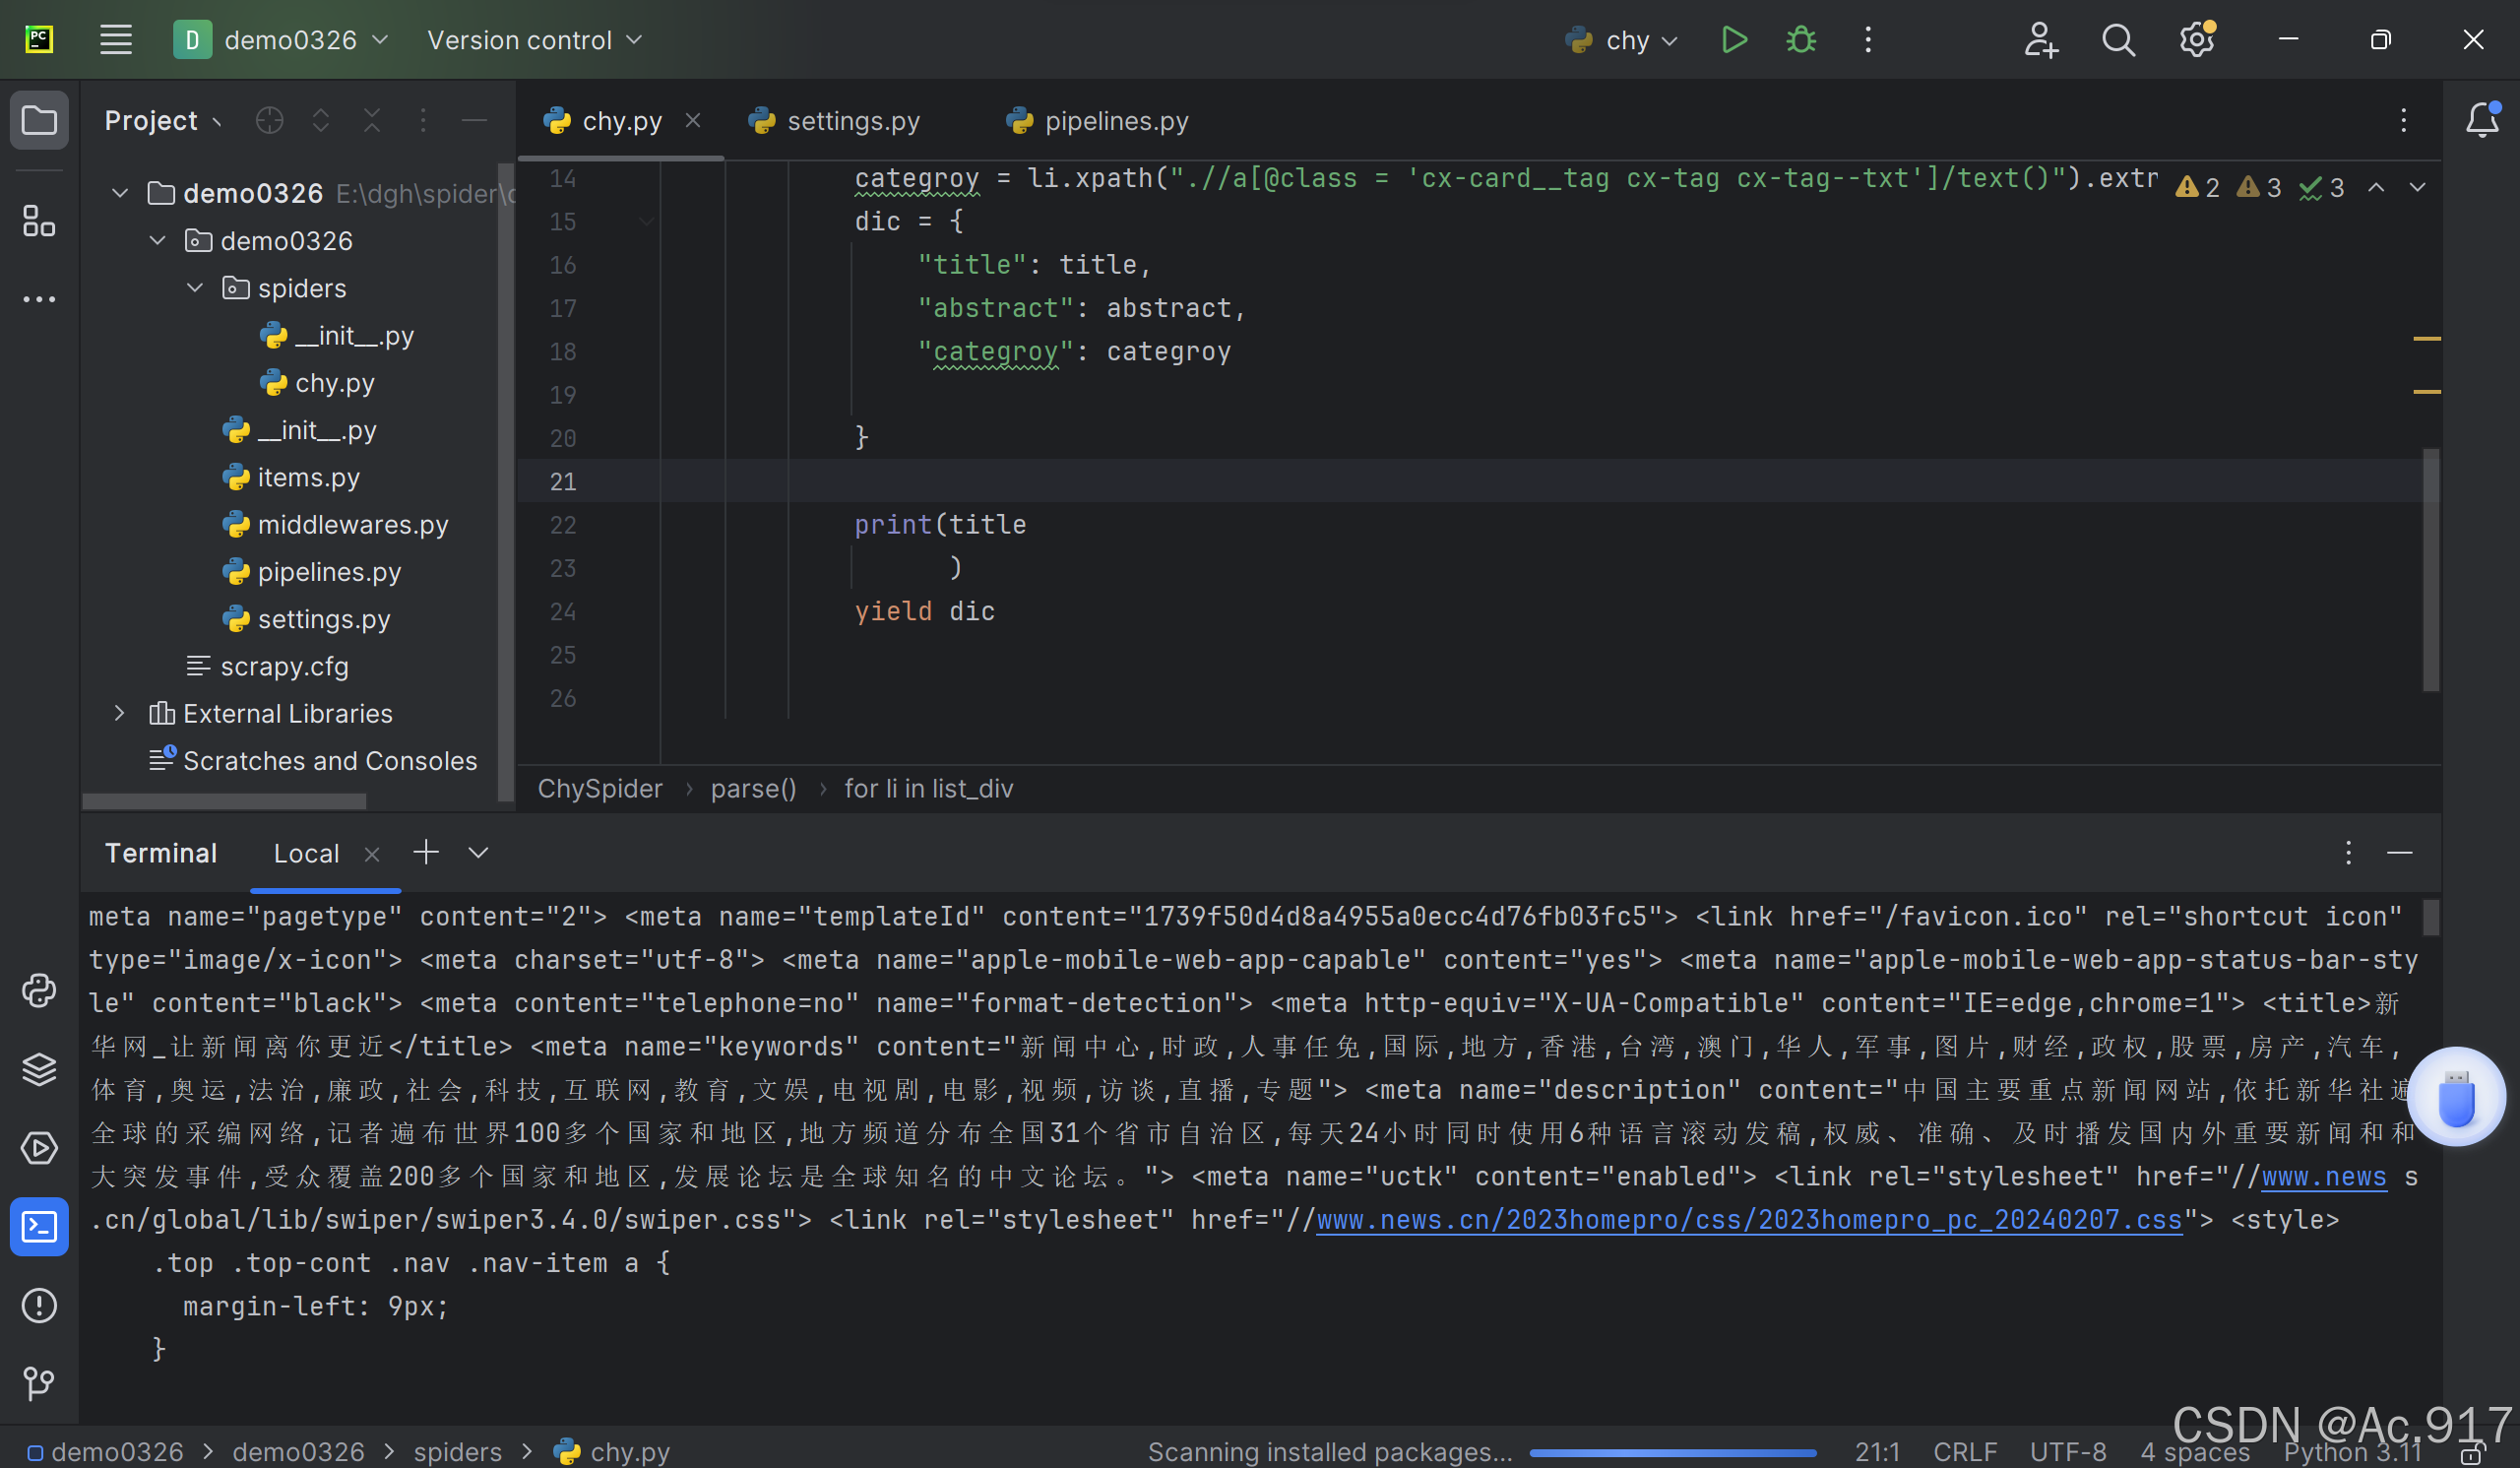
Task: Toggle the Project tool window folder button
Action: (x=39, y=121)
